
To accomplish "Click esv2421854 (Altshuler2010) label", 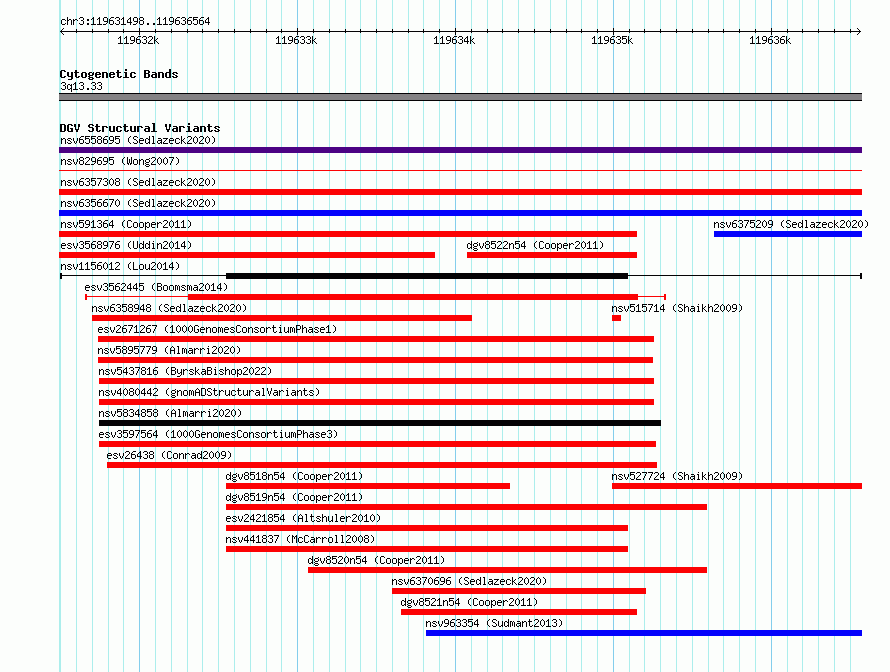I will (x=303, y=518).
